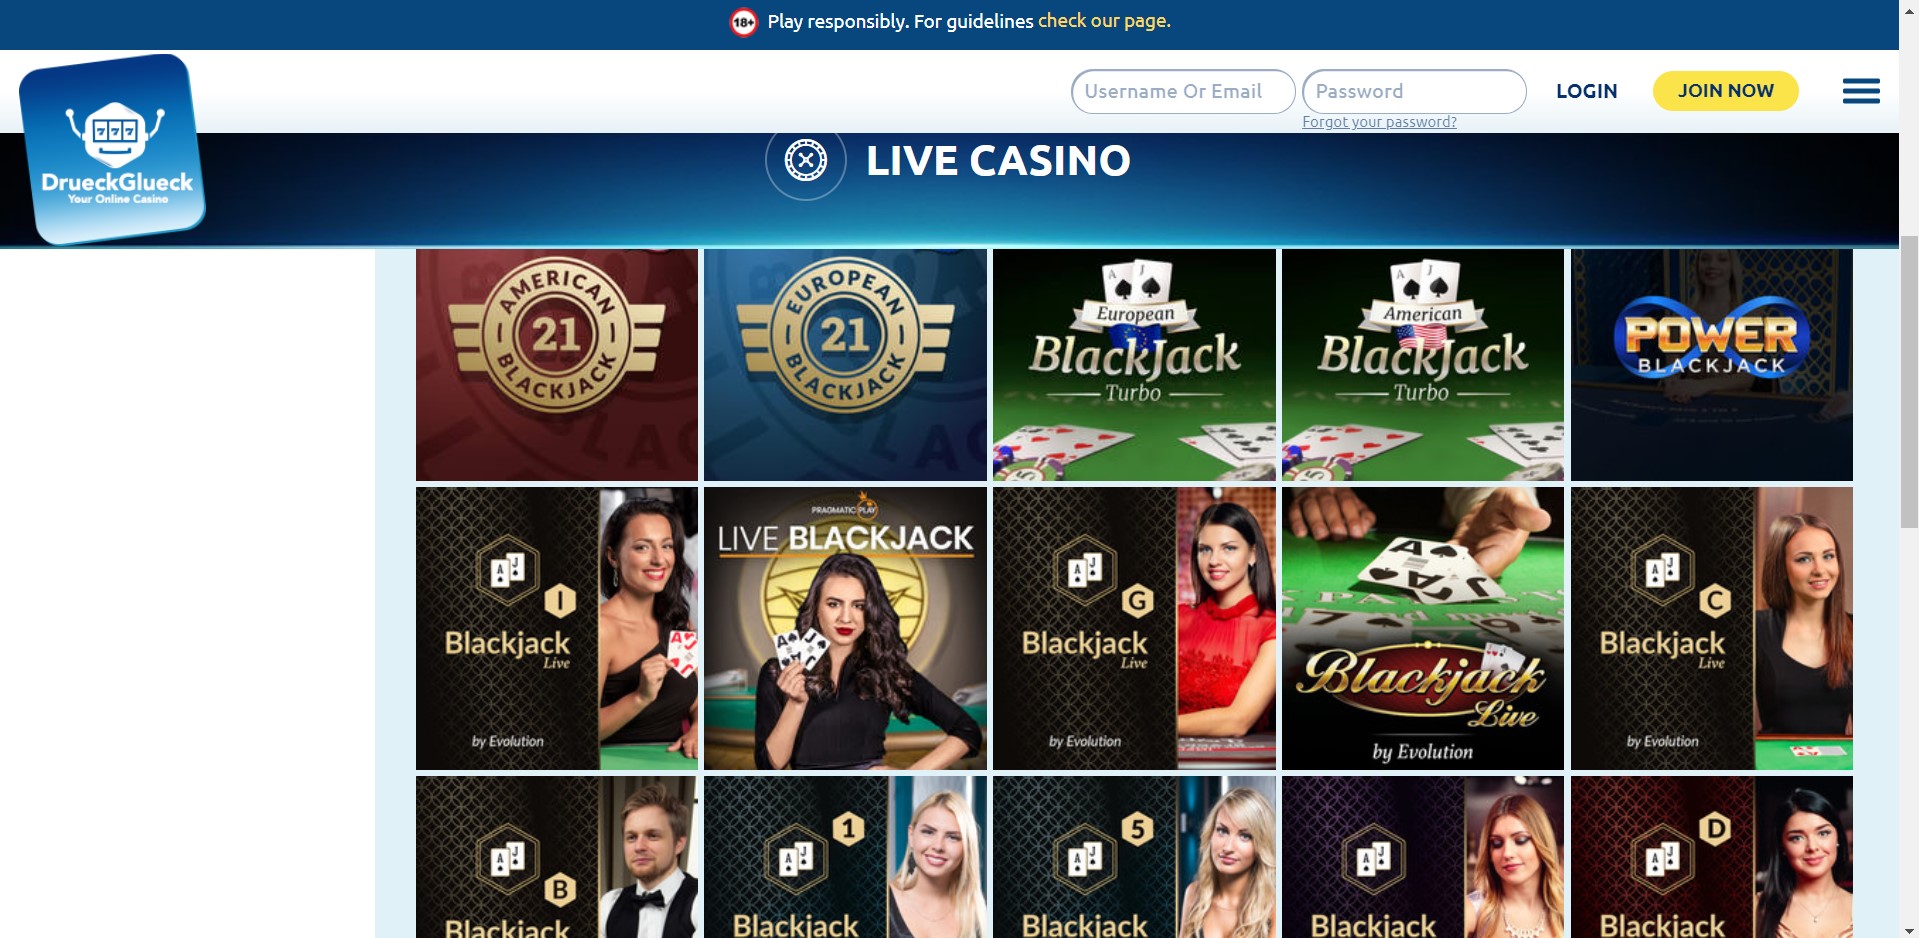Click the JOIN NOW button
The width and height of the screenshot is (1919, 938).
pyautogui.click(x=1725, y=91)
